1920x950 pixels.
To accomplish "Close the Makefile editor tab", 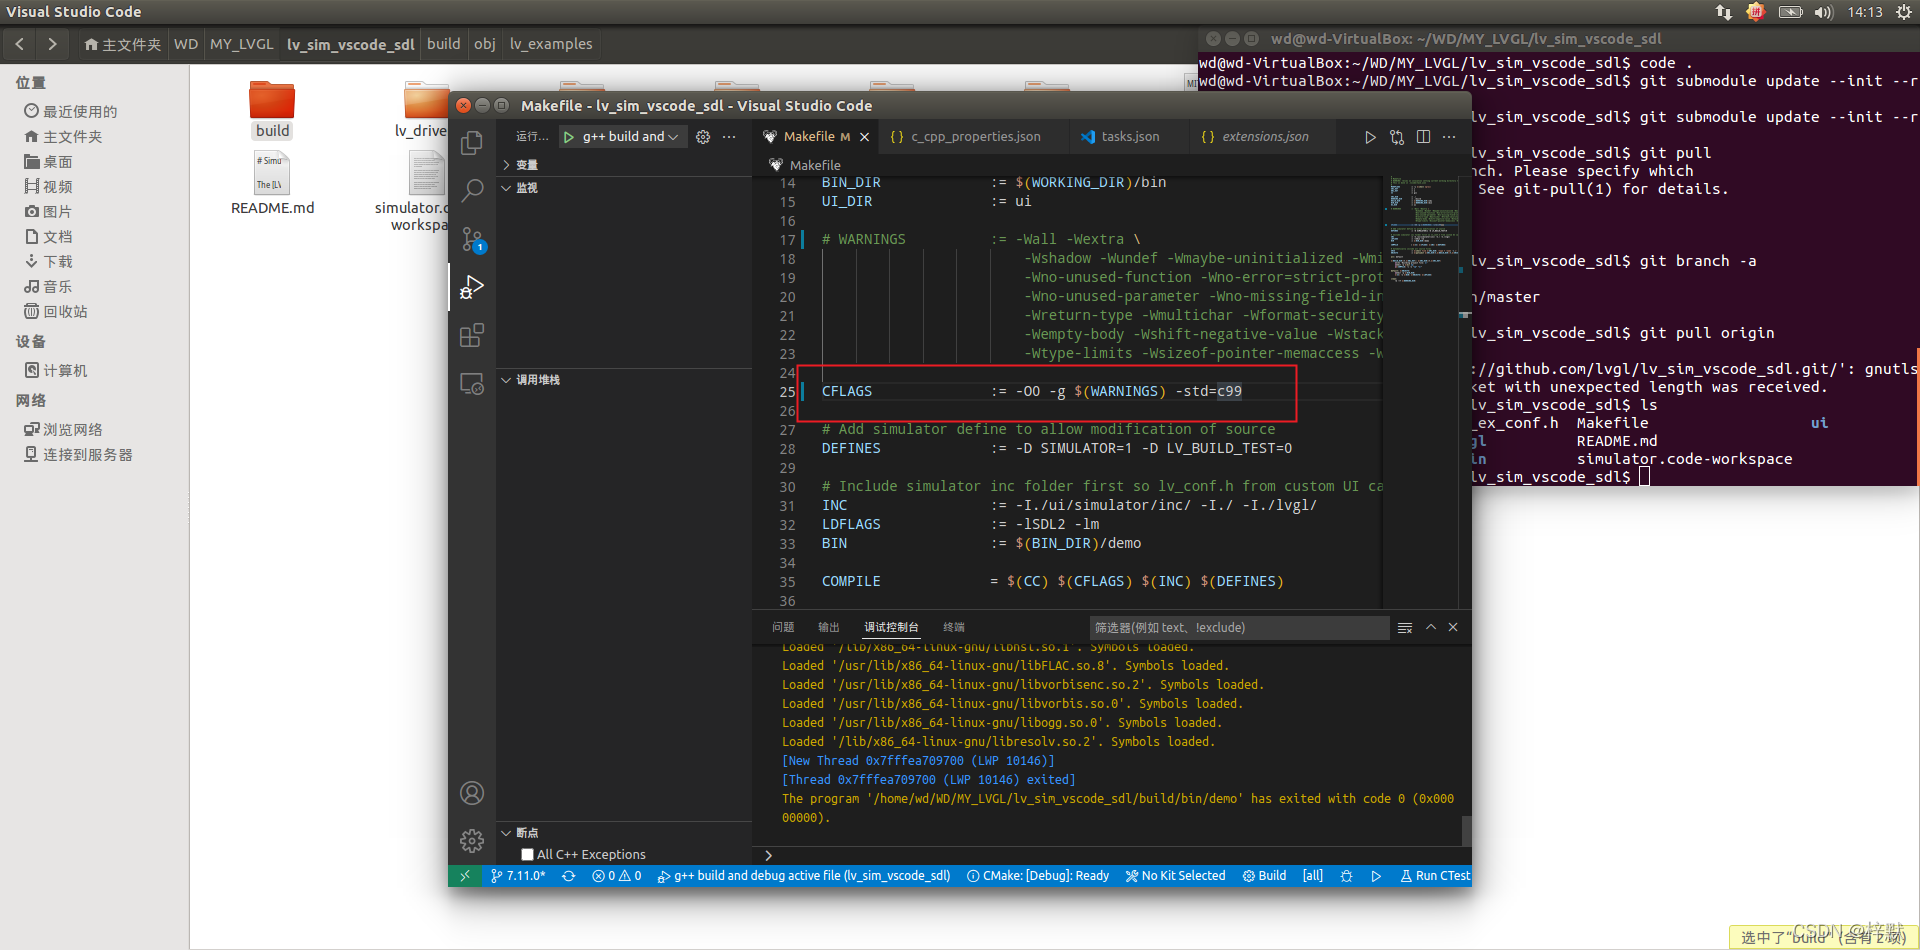I will tap(865, 137).
